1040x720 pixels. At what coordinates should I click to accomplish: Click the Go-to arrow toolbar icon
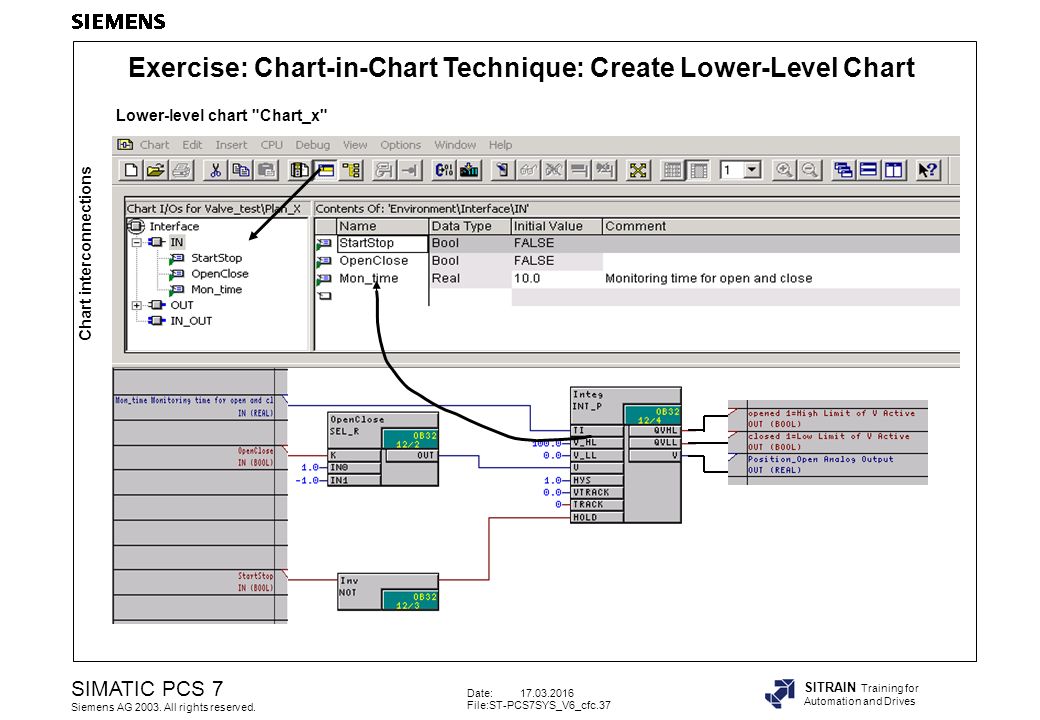pos(409,170)
